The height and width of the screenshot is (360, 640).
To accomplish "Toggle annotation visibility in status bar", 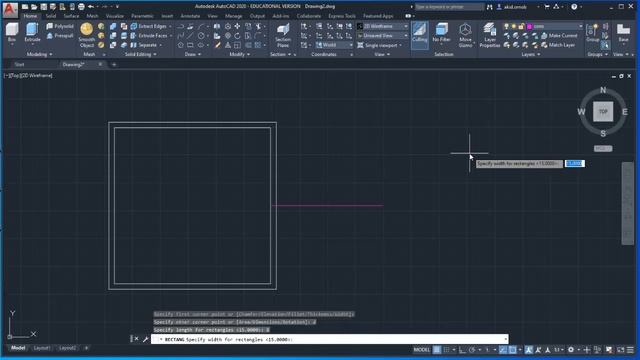I will click(x=529, y=350).
